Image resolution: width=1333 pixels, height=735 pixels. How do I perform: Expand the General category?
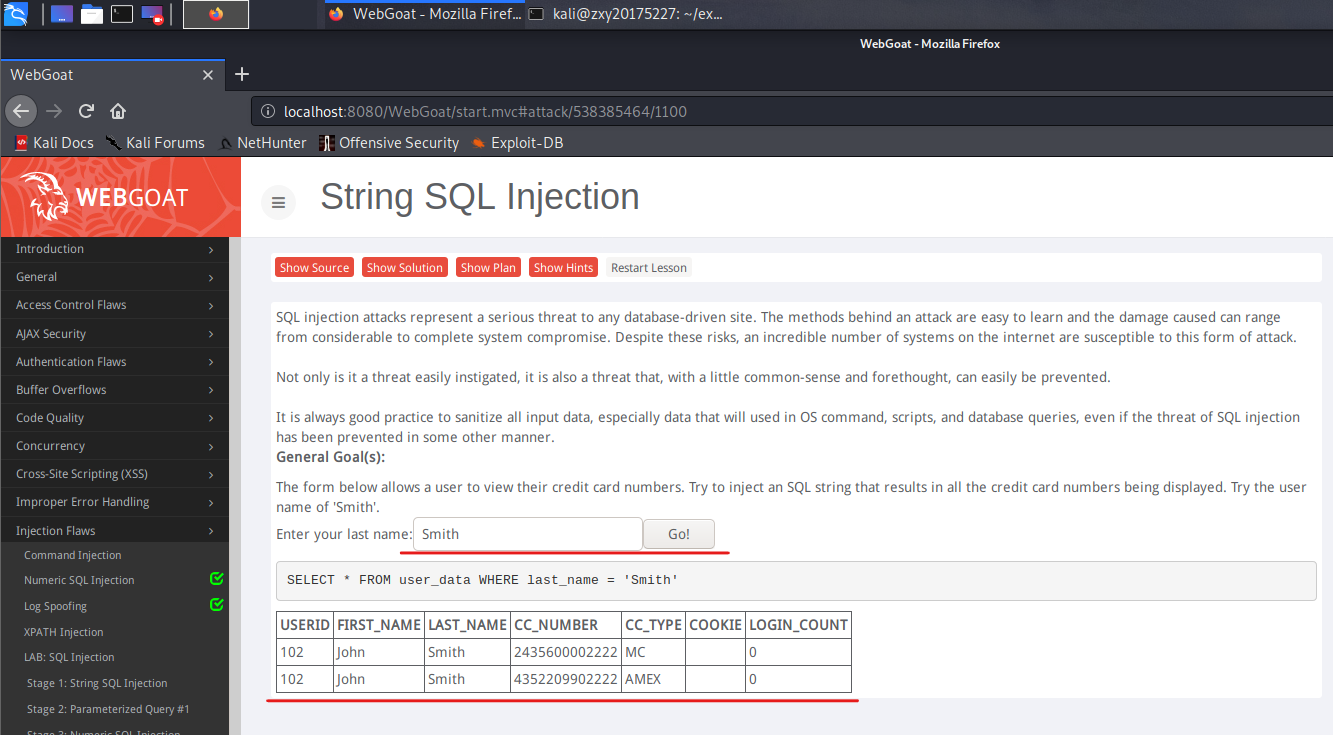tap(114, 277)
